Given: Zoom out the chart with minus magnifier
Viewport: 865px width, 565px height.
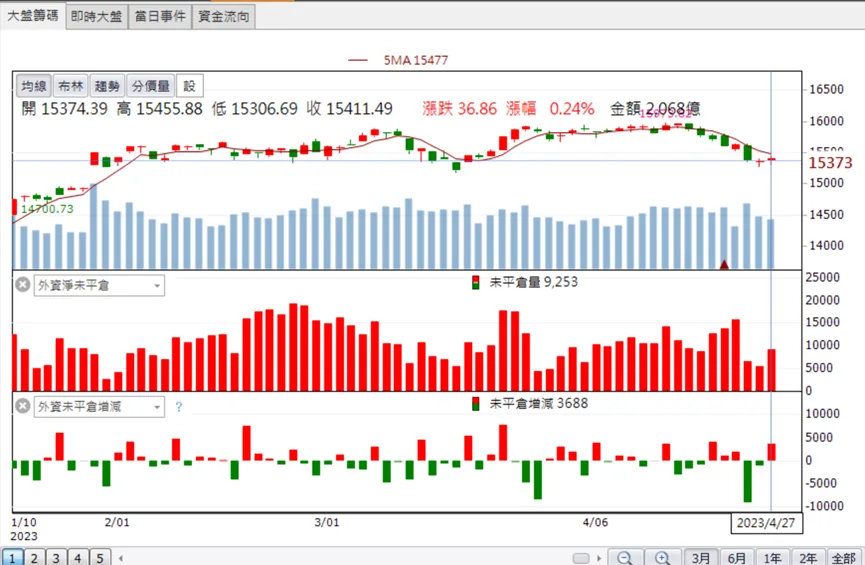Looking at the screenshot, I should click(x=625, y=557).
